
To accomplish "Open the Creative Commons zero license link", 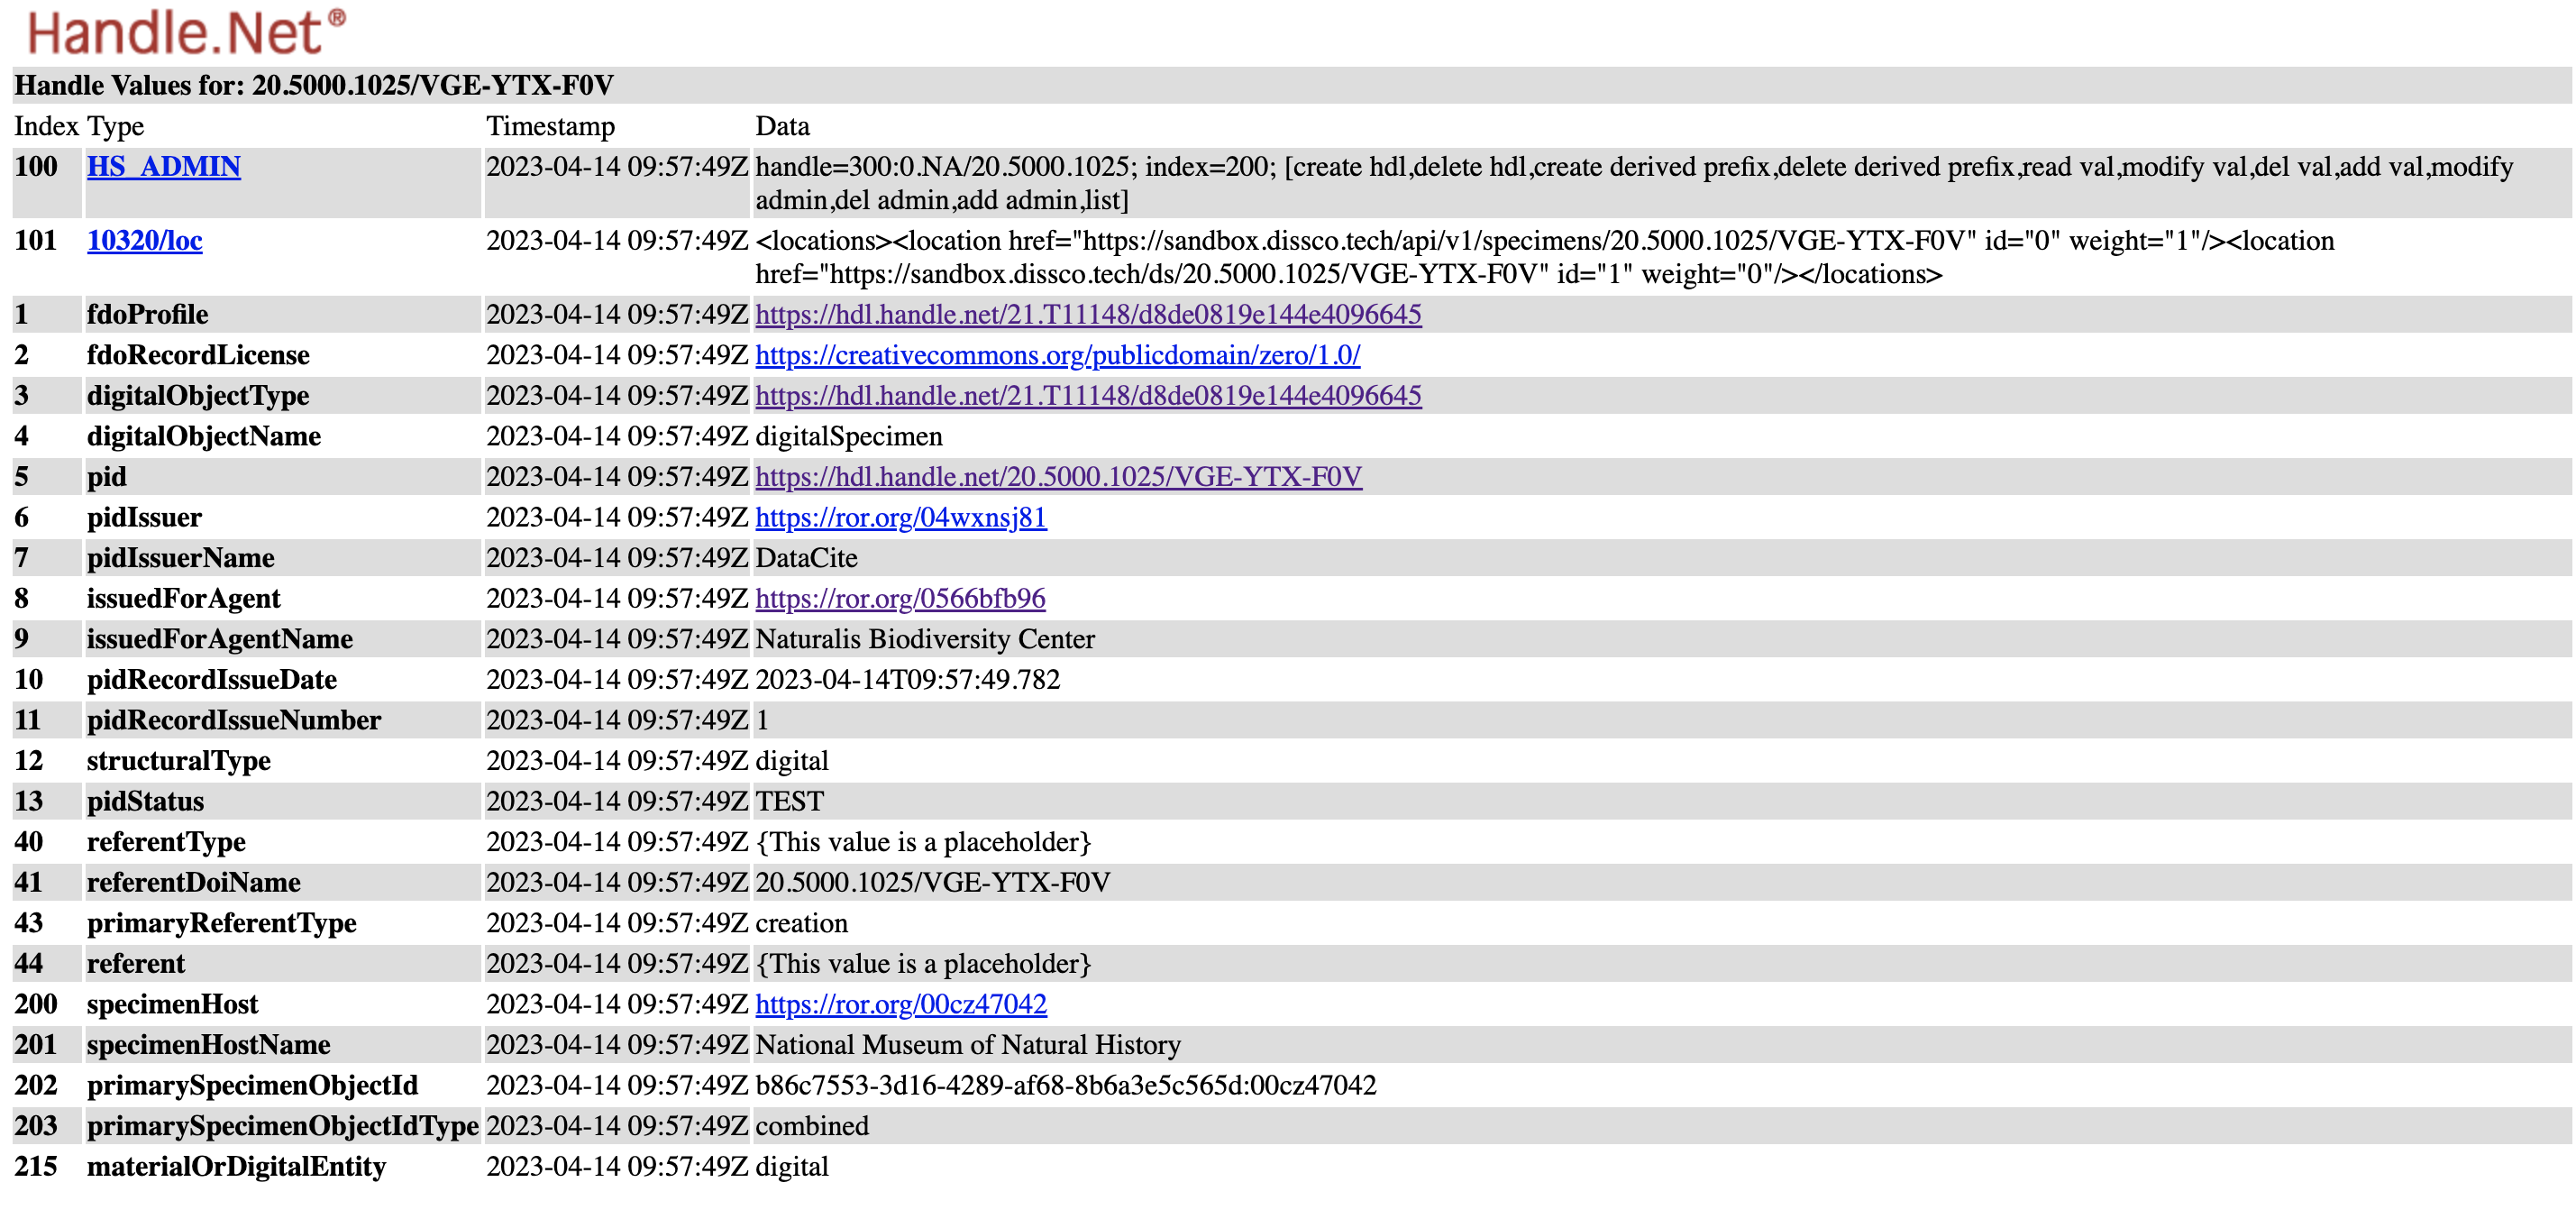I will [x=1057, y=355].
